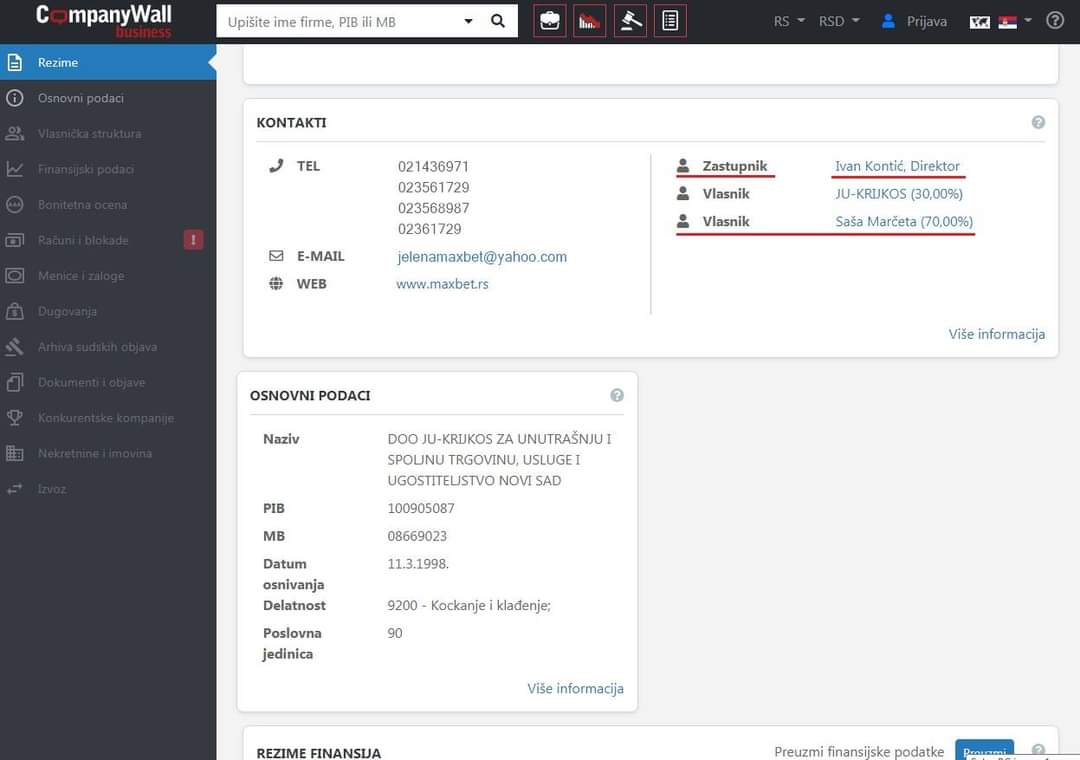Click the gavel icon beside Arhiva sudskih objava
Viewport: 1080px width, 760px height.
[x=14, y=347]
